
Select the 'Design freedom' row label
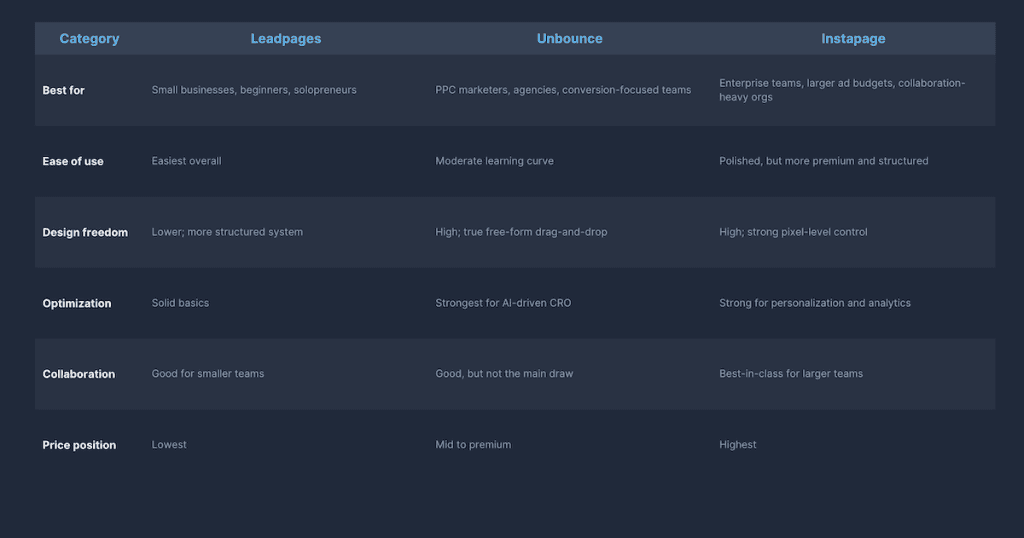[85, 232]
